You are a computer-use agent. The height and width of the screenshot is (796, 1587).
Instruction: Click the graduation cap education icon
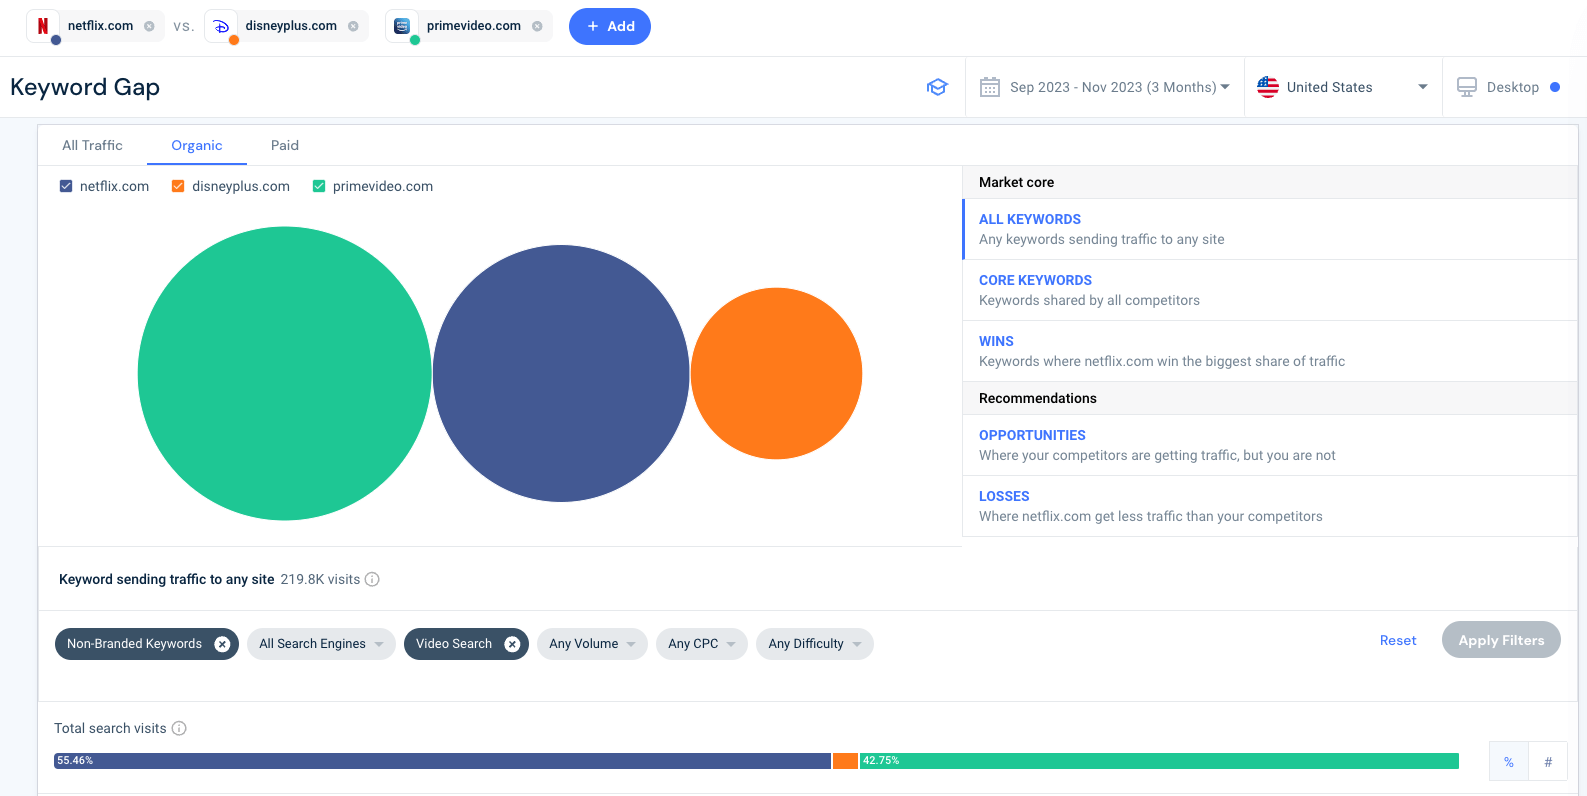[x=937, y=87]
